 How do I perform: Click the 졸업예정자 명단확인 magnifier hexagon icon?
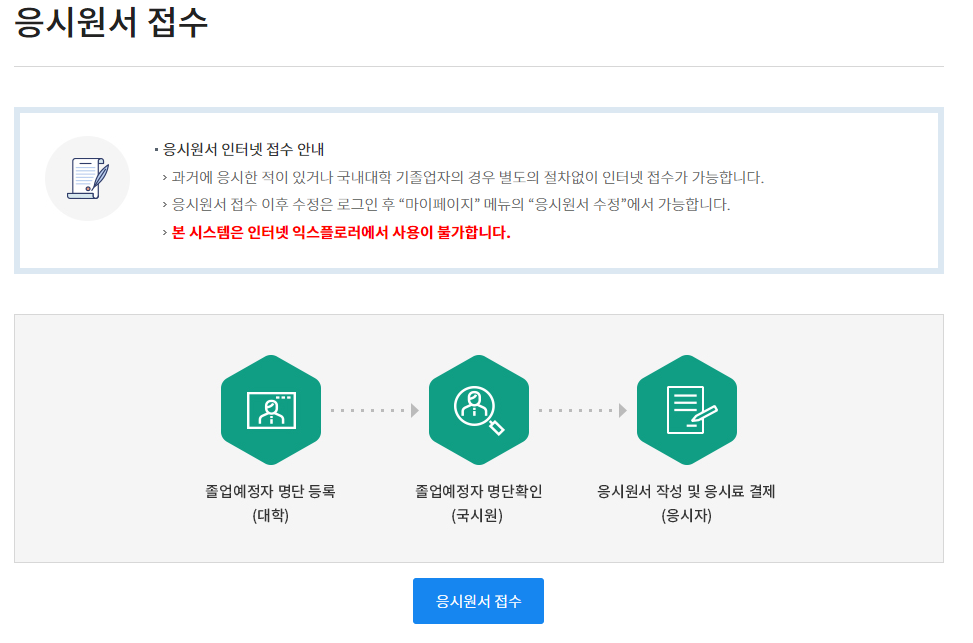tap(478, 410)
